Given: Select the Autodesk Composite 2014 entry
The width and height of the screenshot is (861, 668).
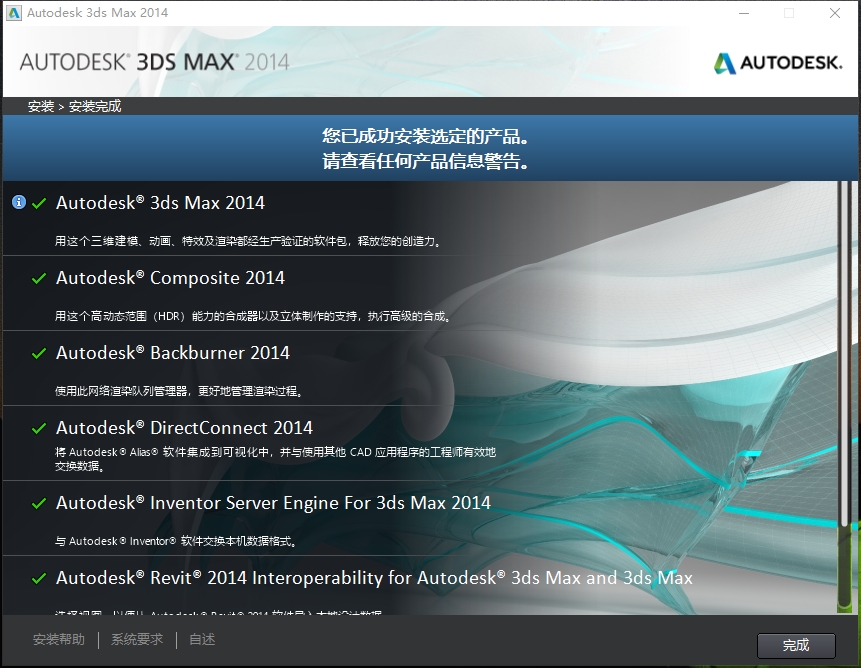Looking at the screenshot, I should (x=170, y=278).
